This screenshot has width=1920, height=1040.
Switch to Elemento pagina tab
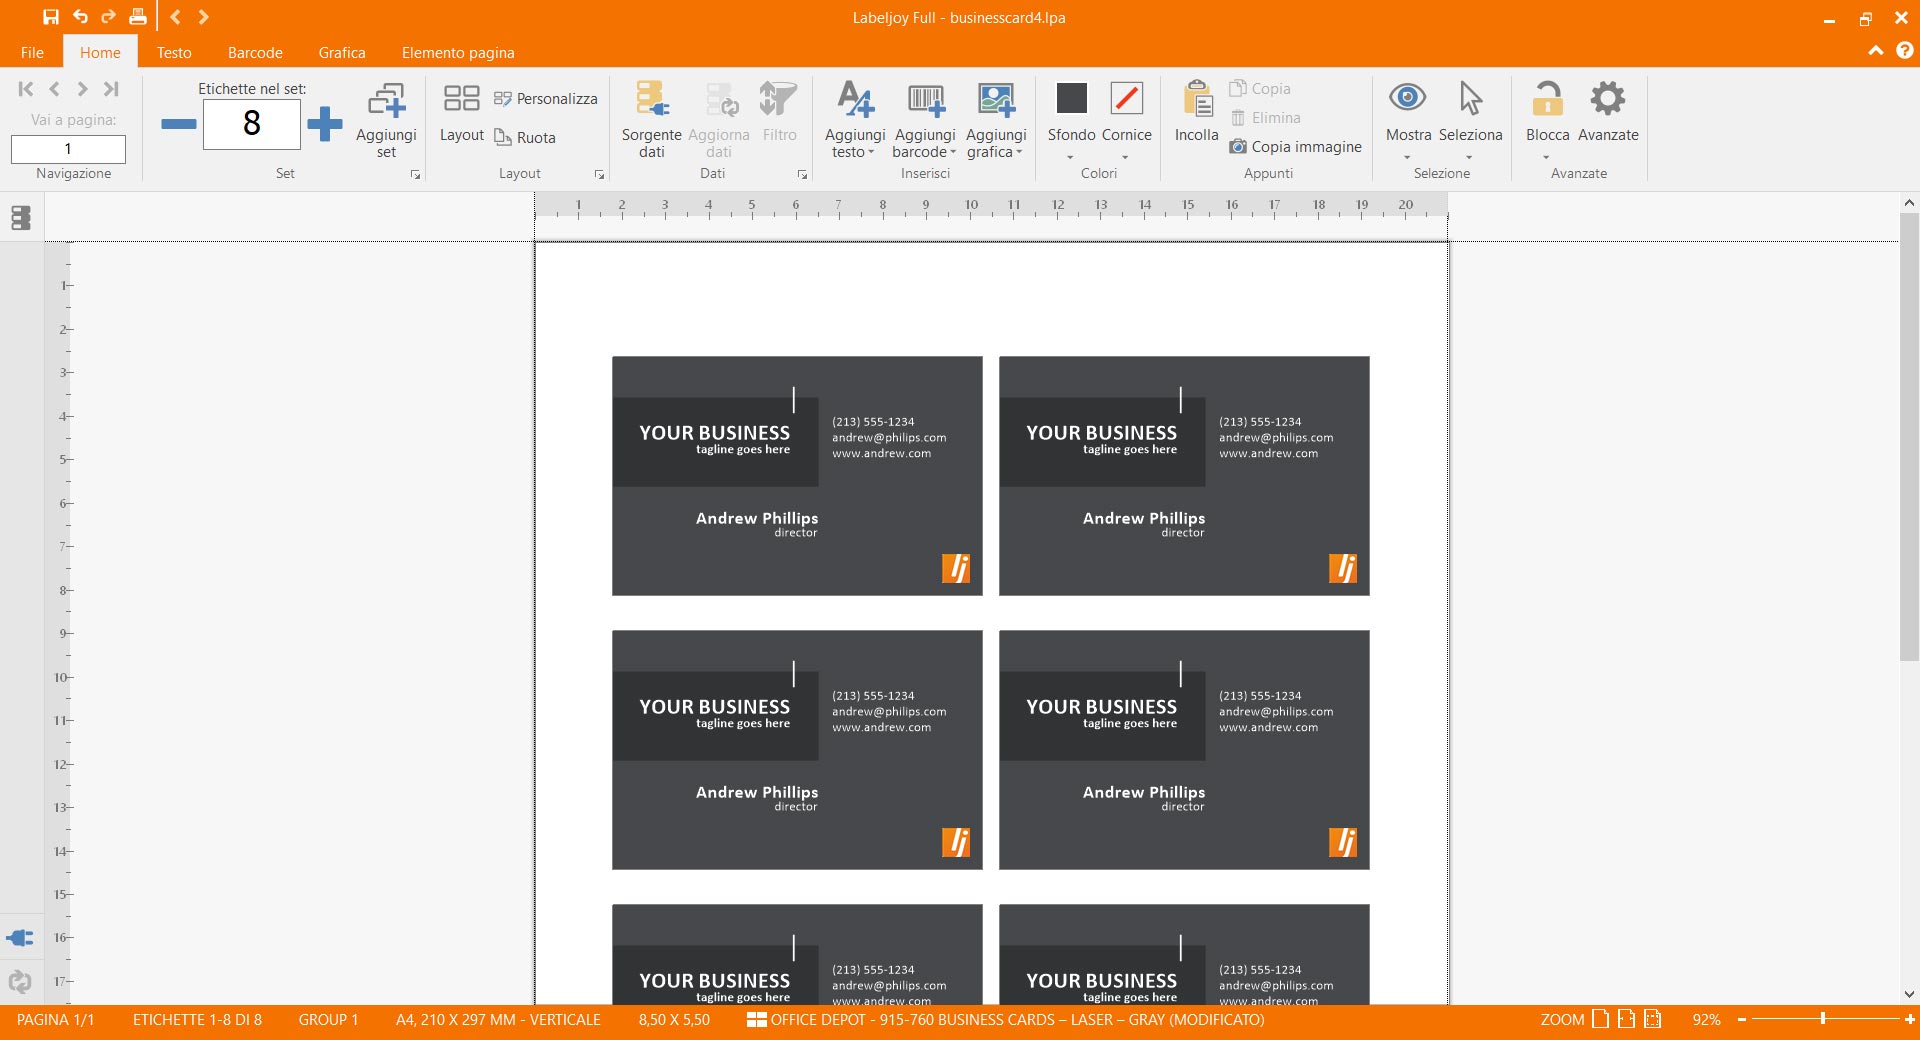pos(458,52)
